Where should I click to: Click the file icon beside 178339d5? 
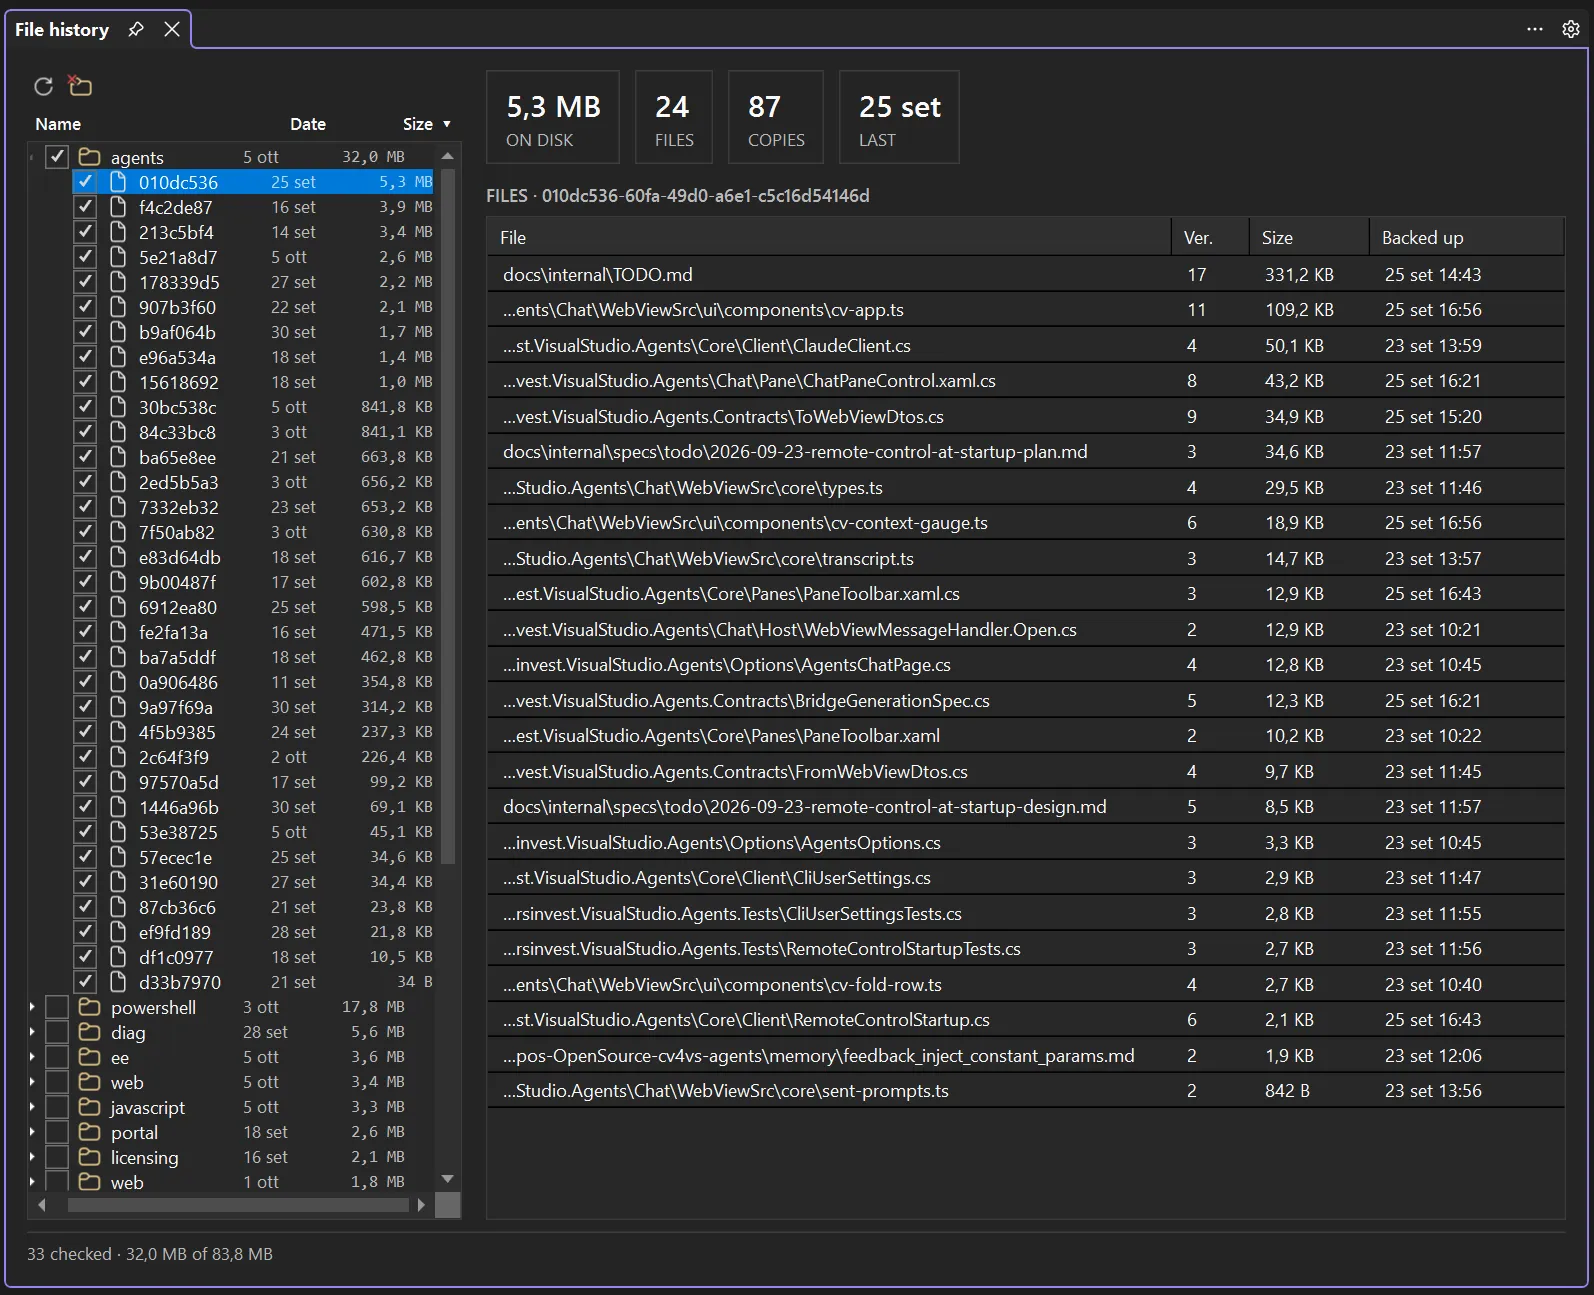pos(118,282)
